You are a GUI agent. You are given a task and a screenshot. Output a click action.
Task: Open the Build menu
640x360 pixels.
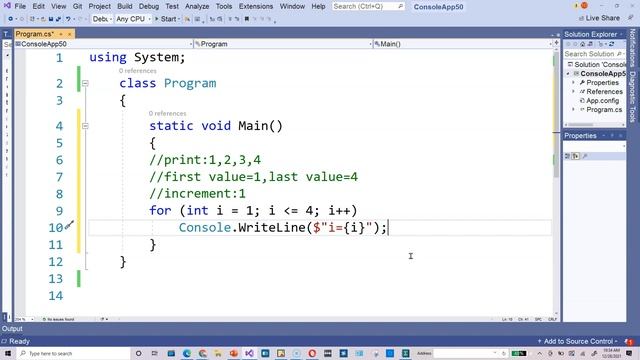click(124, 7)
